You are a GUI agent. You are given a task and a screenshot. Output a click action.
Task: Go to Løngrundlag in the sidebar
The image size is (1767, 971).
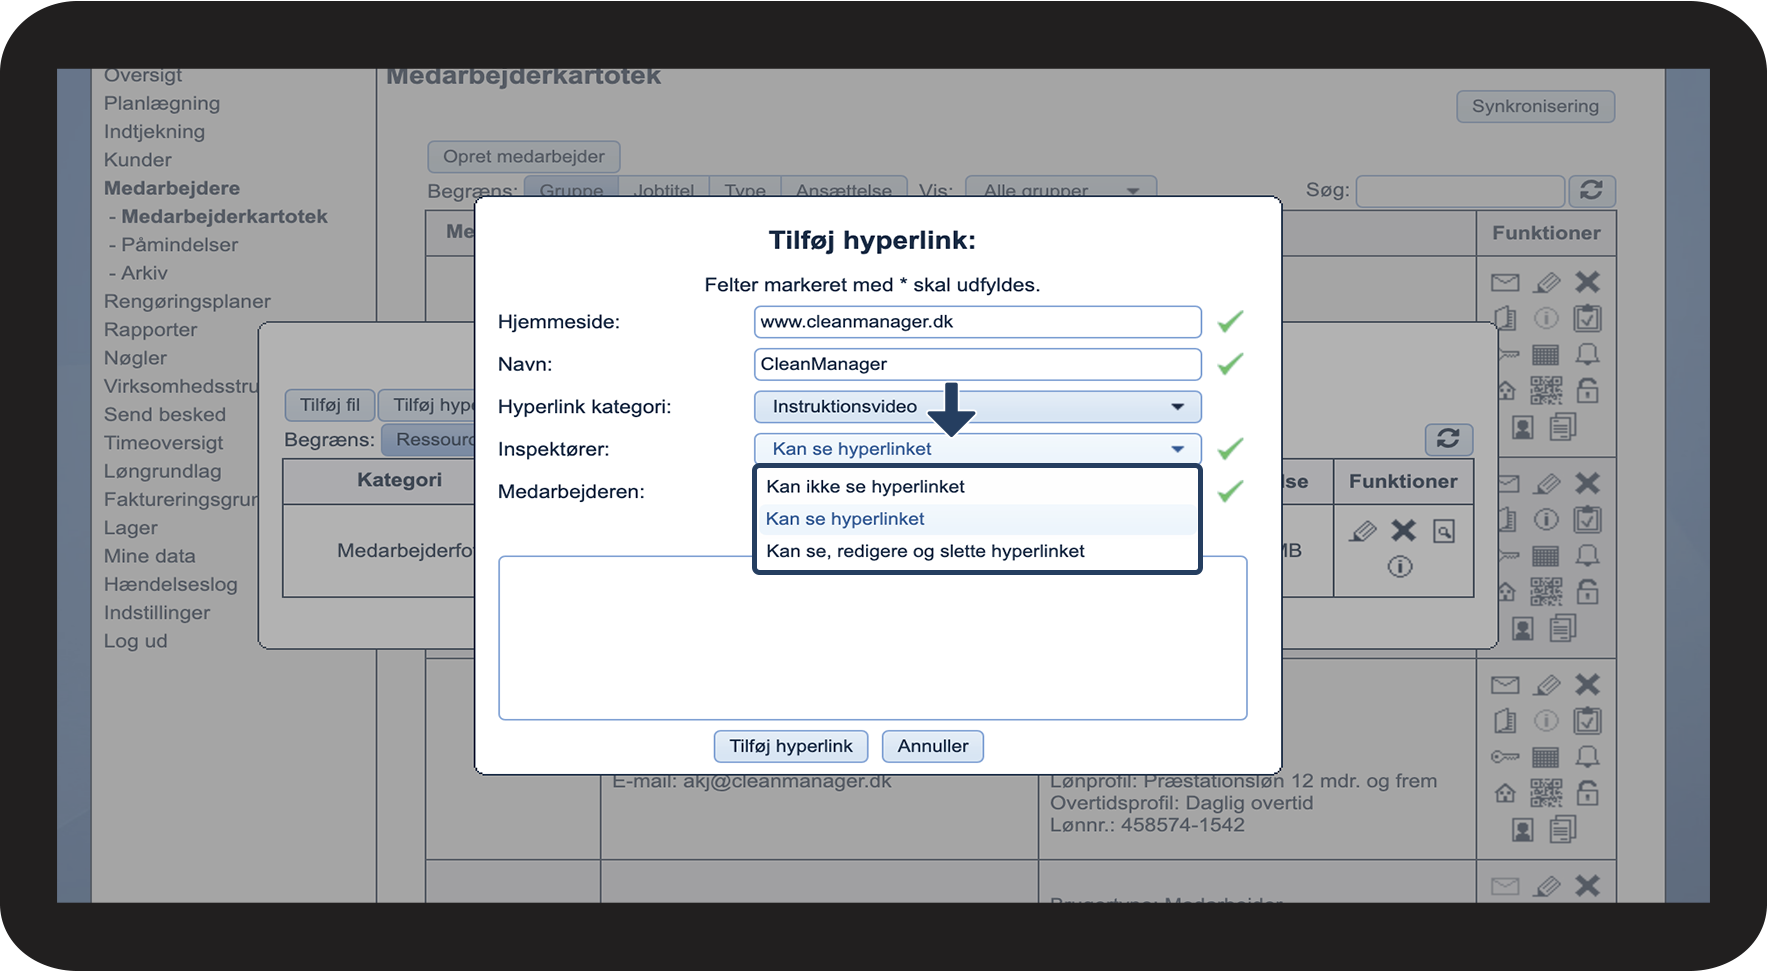(x=163, y=471)
